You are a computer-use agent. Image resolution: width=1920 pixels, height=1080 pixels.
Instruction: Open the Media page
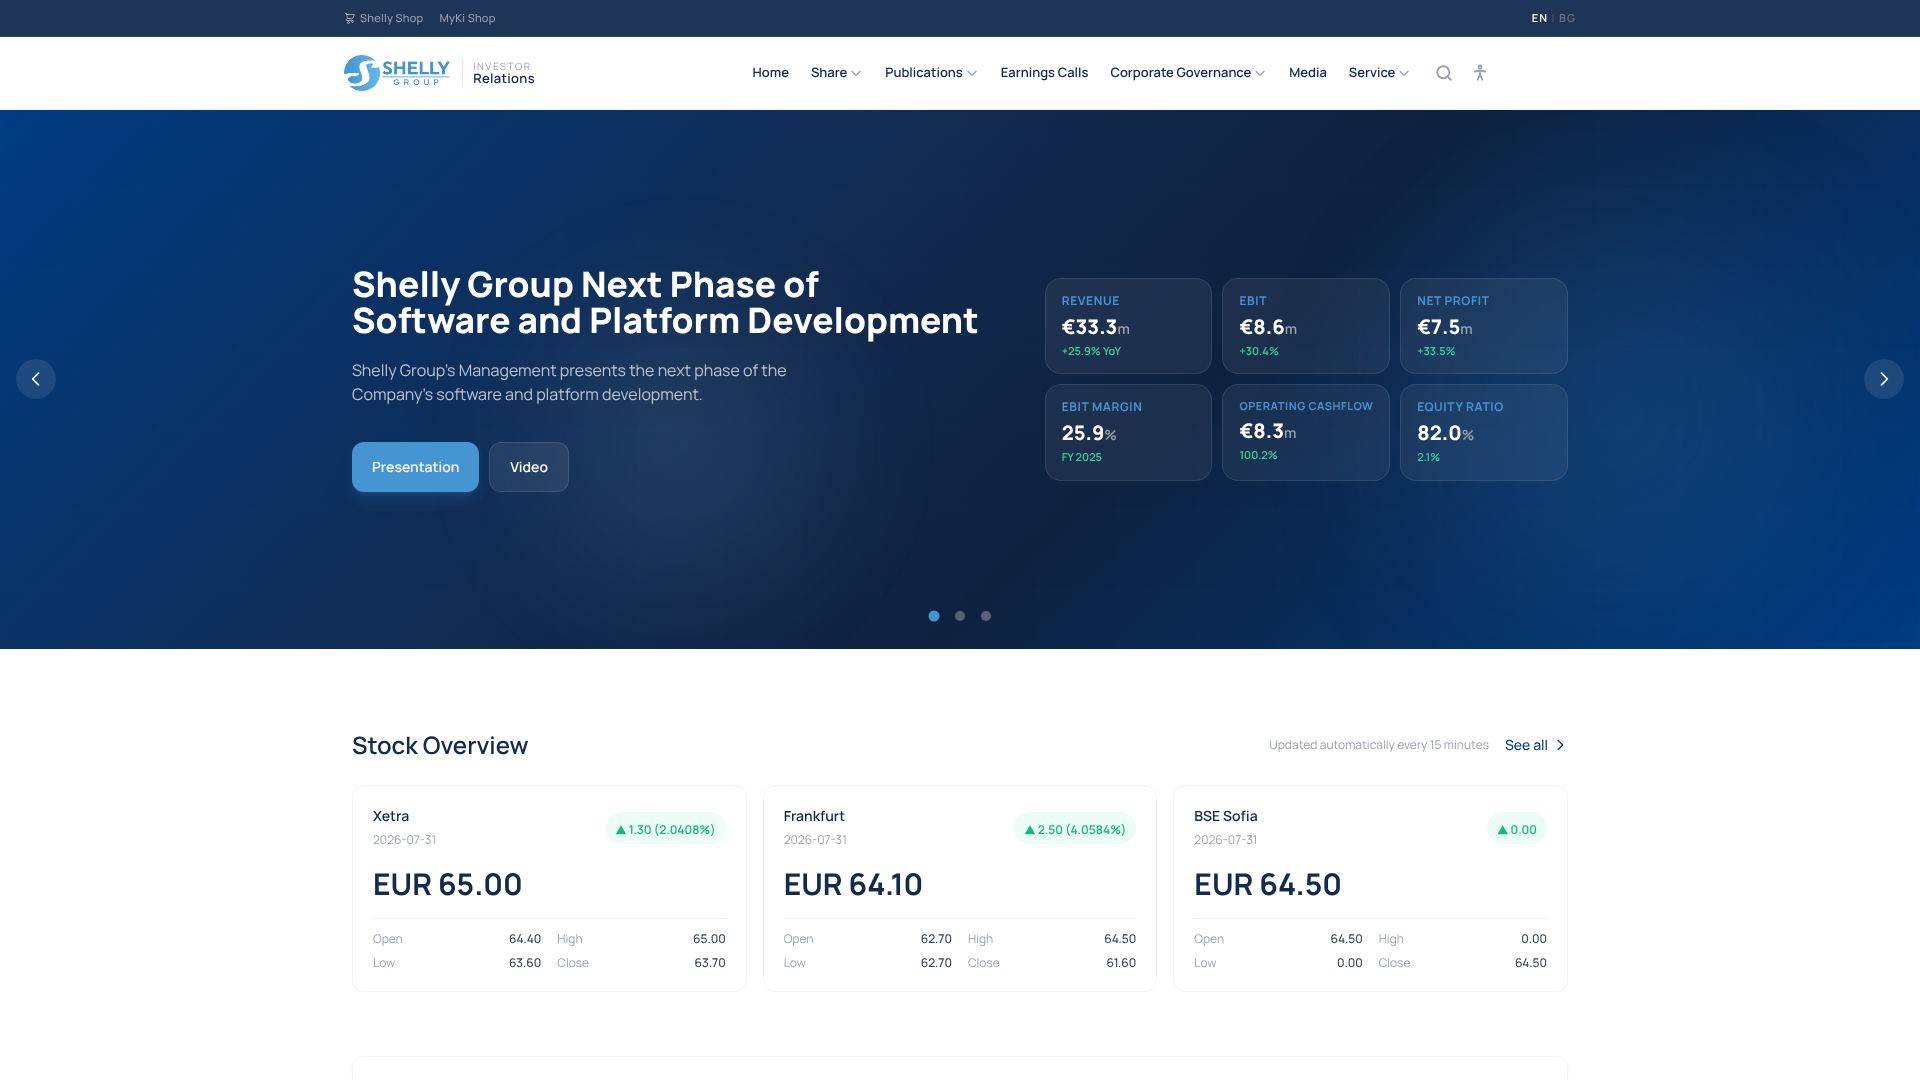pyautogui.click(x=1308, y=73)
